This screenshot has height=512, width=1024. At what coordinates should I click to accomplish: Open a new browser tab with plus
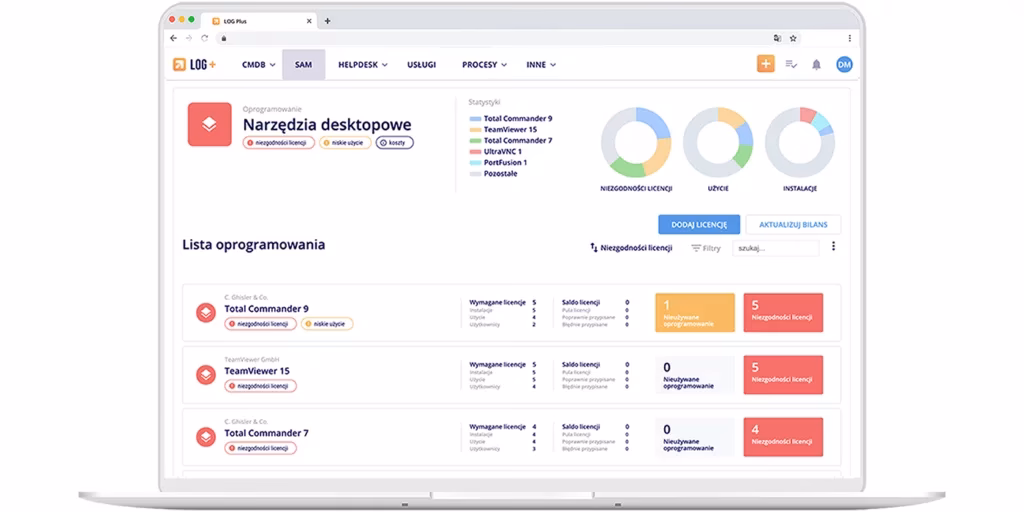pos(327,21)
